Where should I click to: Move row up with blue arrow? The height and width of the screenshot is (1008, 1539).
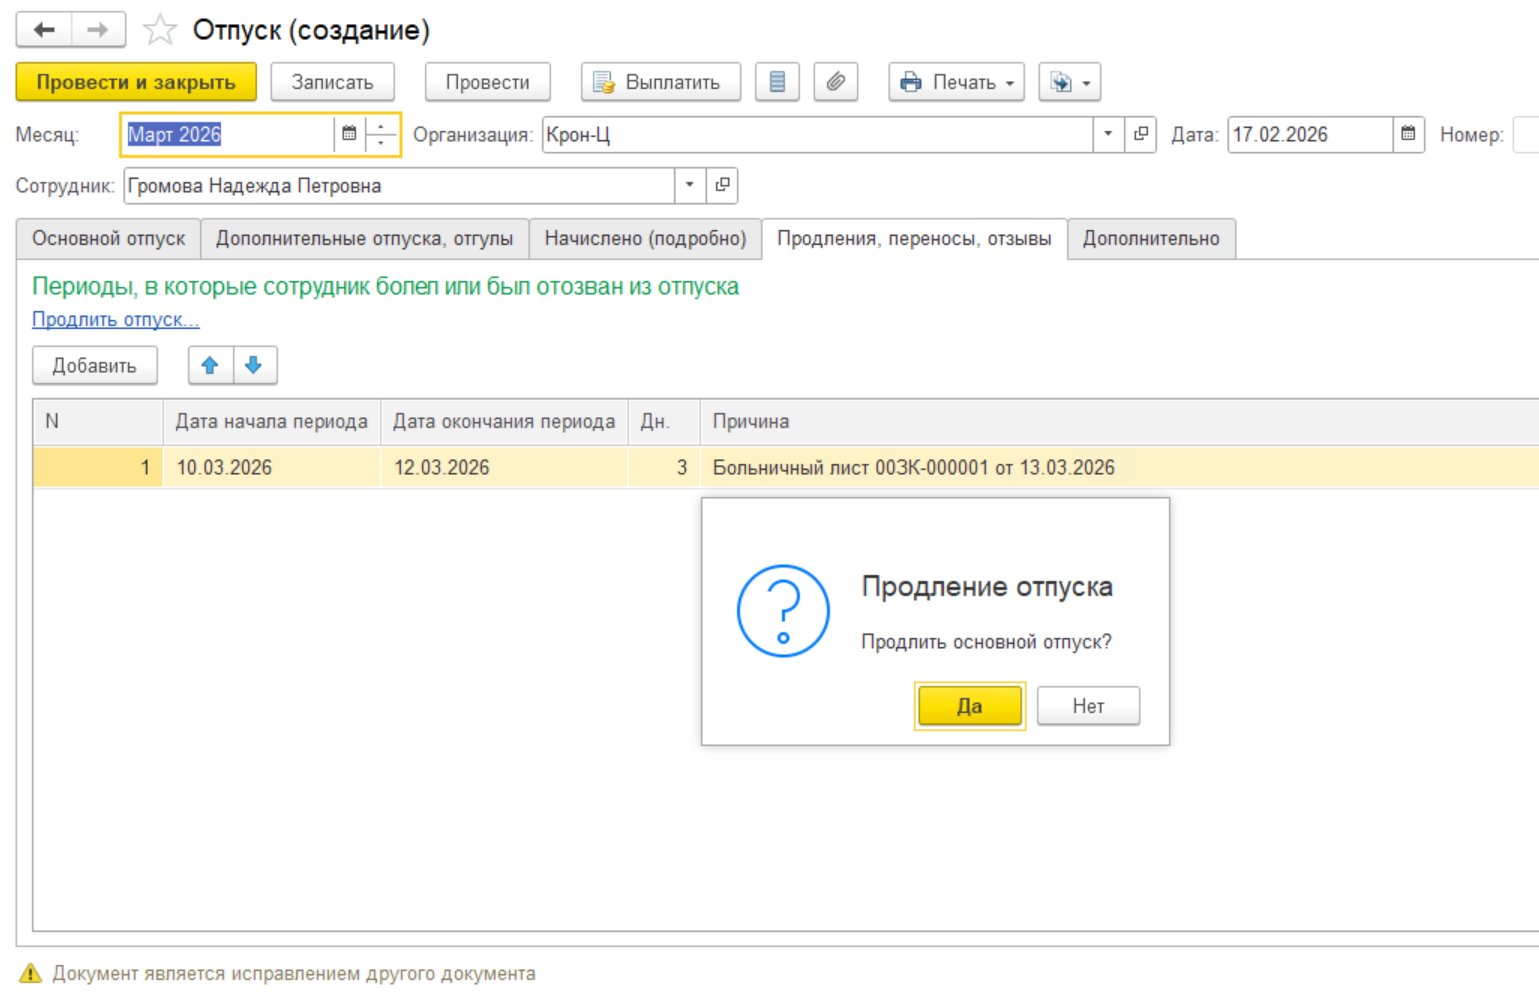(210, 366)
